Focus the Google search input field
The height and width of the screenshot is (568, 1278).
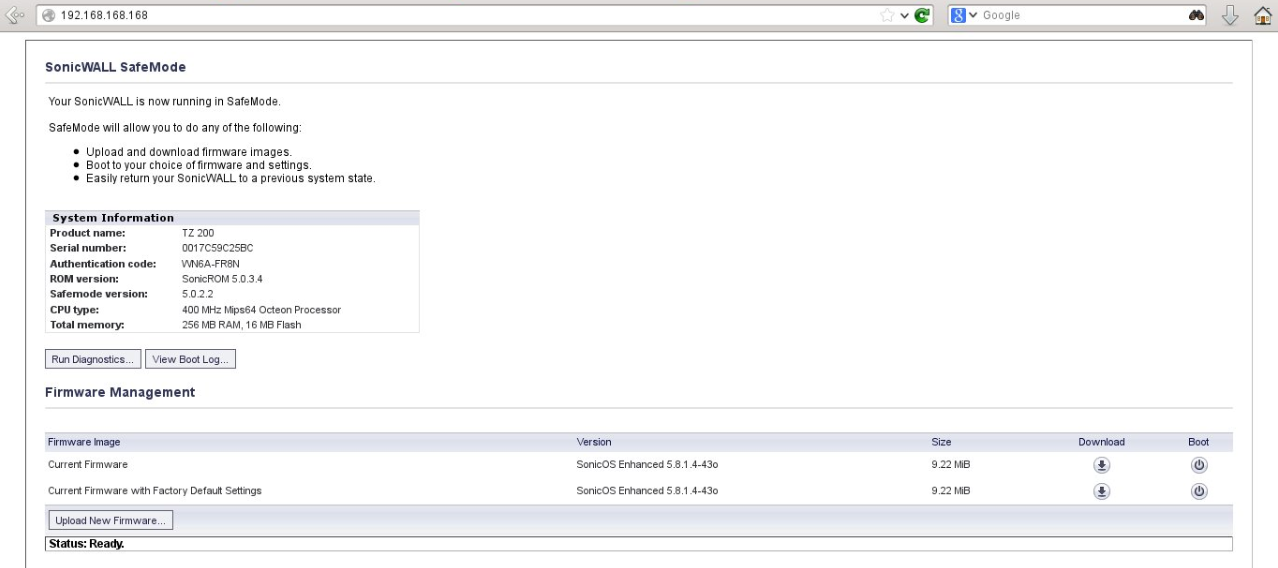pos(1080,16)
